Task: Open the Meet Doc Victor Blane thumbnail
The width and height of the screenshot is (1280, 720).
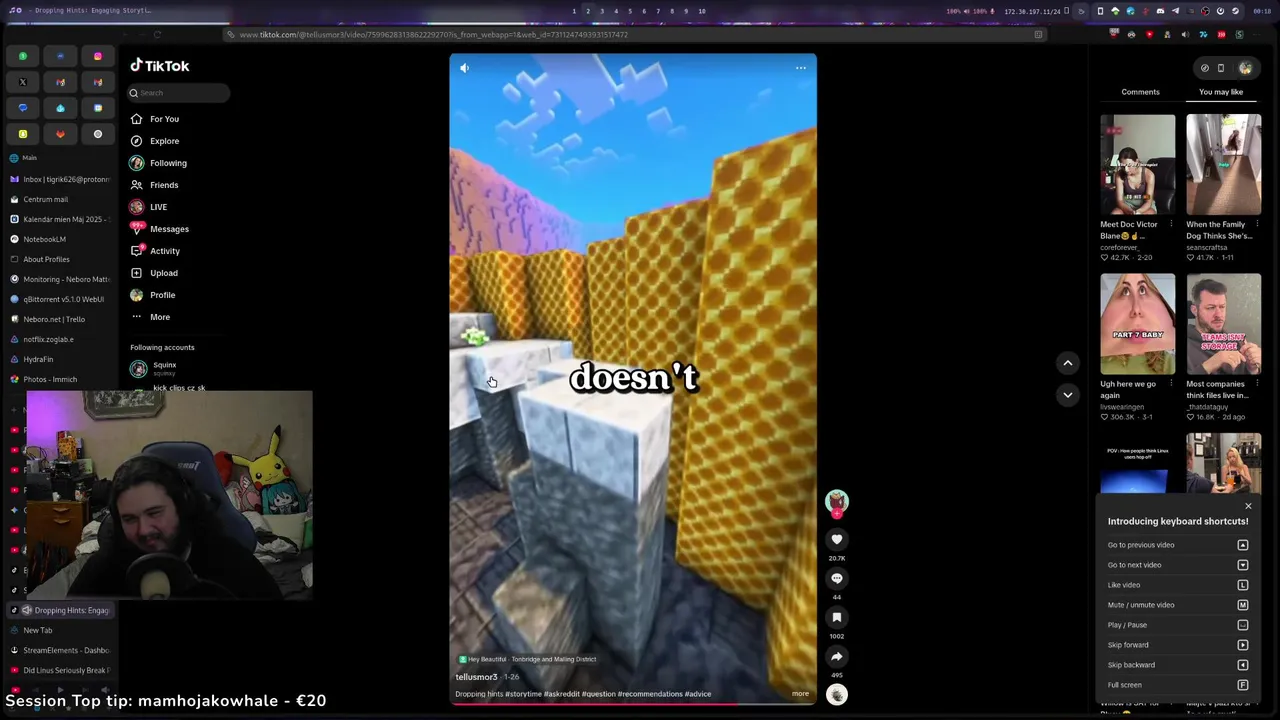Action: 1138,164
